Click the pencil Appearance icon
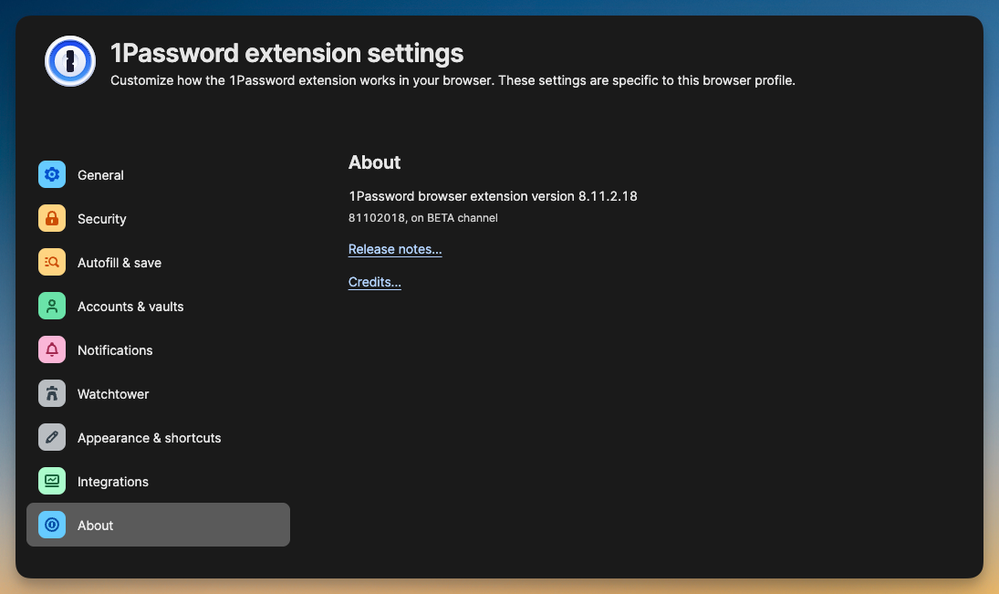This screenshot has width=999, height=594. (52, 438)
